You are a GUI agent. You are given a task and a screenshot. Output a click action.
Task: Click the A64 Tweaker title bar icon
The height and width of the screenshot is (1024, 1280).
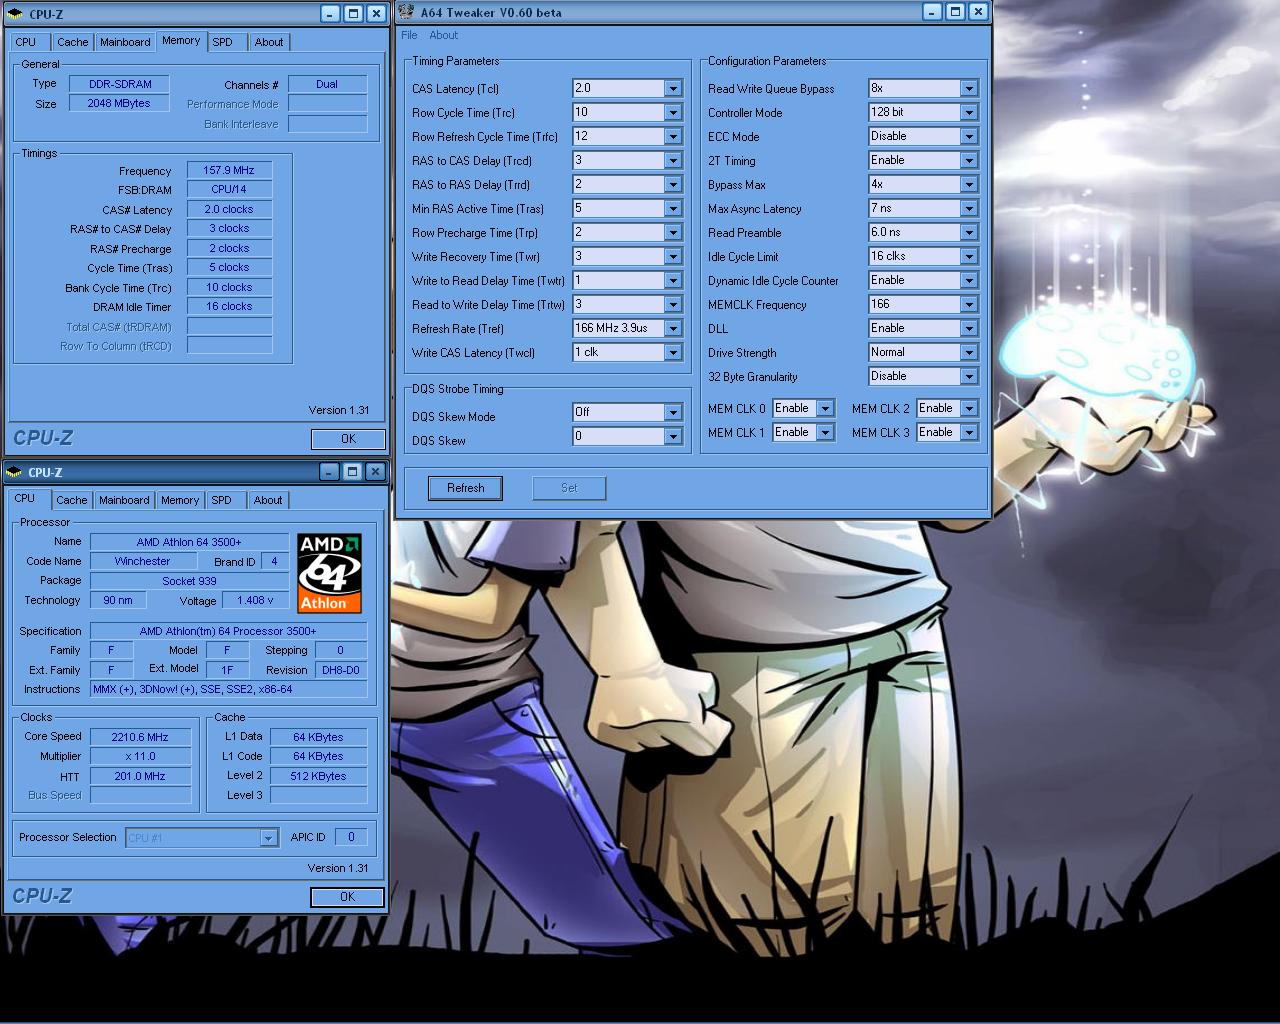[x=407, y=12]
